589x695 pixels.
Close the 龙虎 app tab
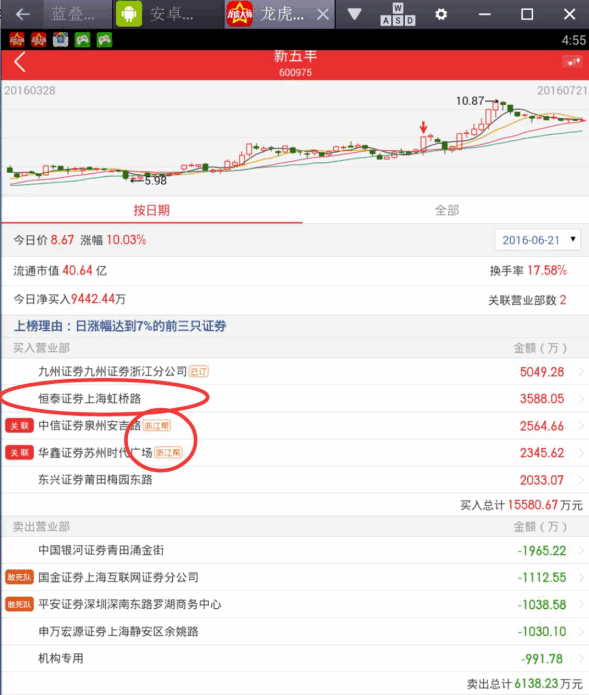(323, 15)
